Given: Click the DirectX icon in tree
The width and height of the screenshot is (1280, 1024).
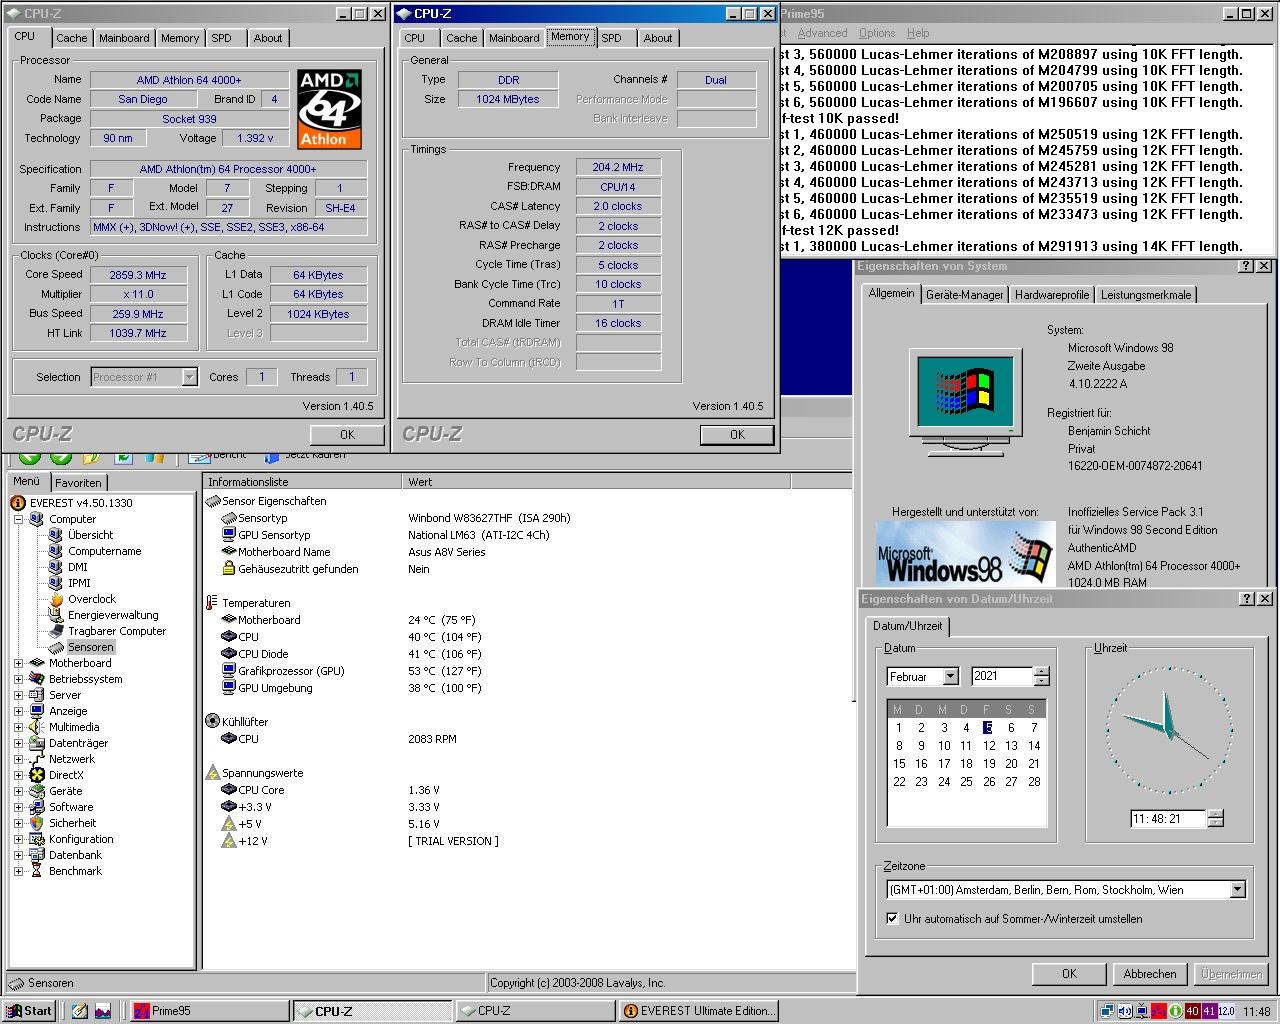Looking at the screenshot, I should (37, 775).
